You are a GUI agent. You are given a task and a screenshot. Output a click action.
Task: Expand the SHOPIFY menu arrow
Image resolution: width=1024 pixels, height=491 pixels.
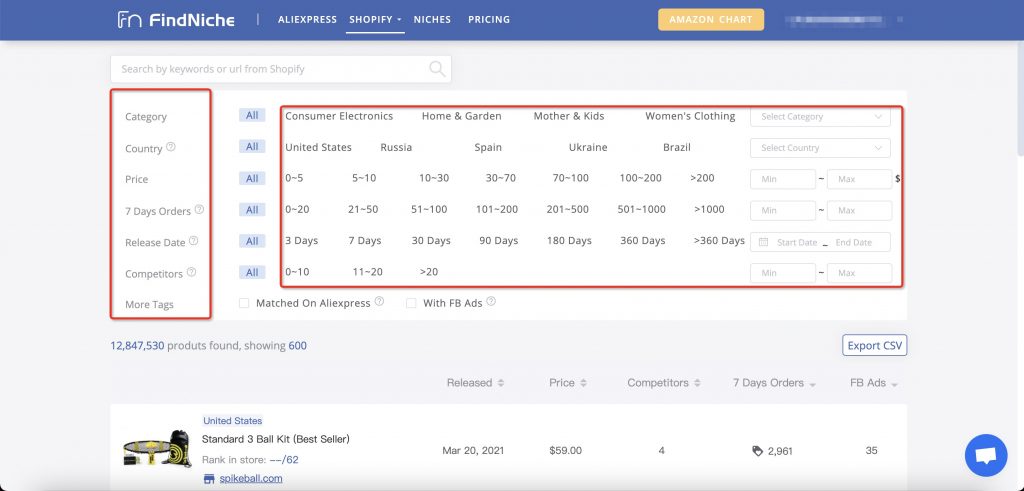(x=399, y=20)
